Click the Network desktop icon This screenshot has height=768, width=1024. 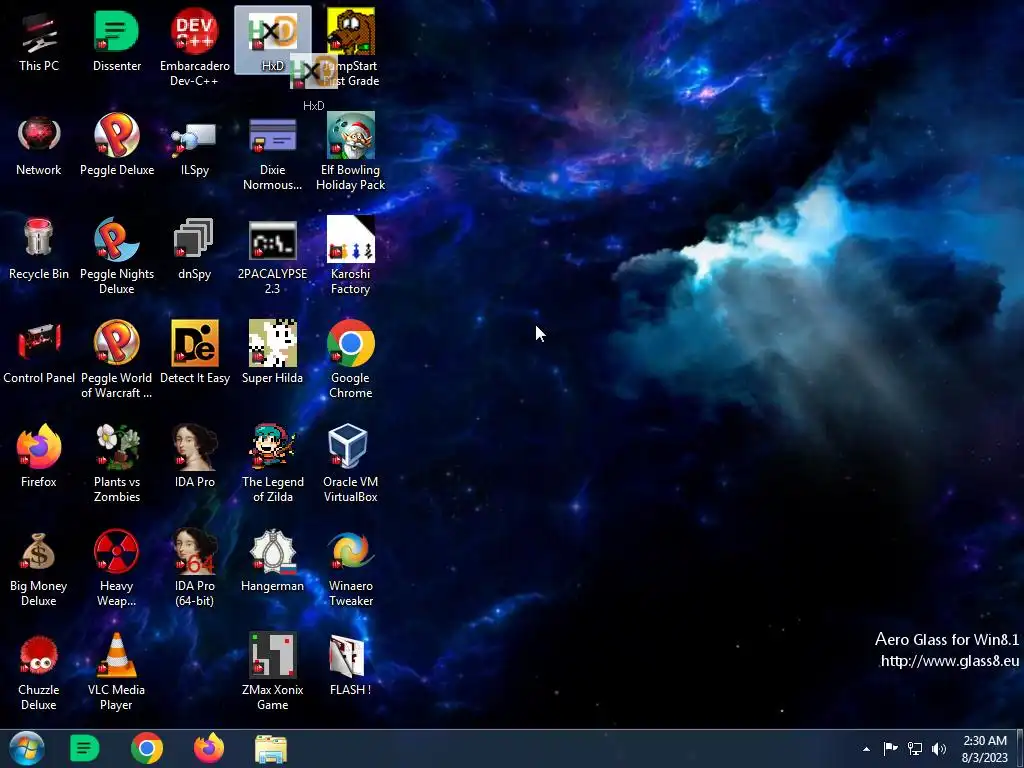click(39, 144)
